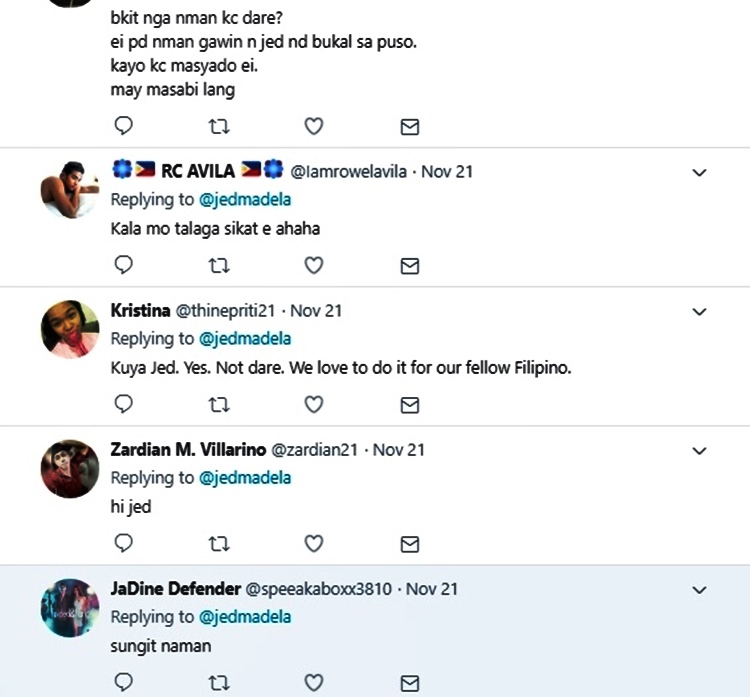Send JaDine Defender's tweet via direct message
Viewport: 750px width, 697px height.
click(409, 683)
